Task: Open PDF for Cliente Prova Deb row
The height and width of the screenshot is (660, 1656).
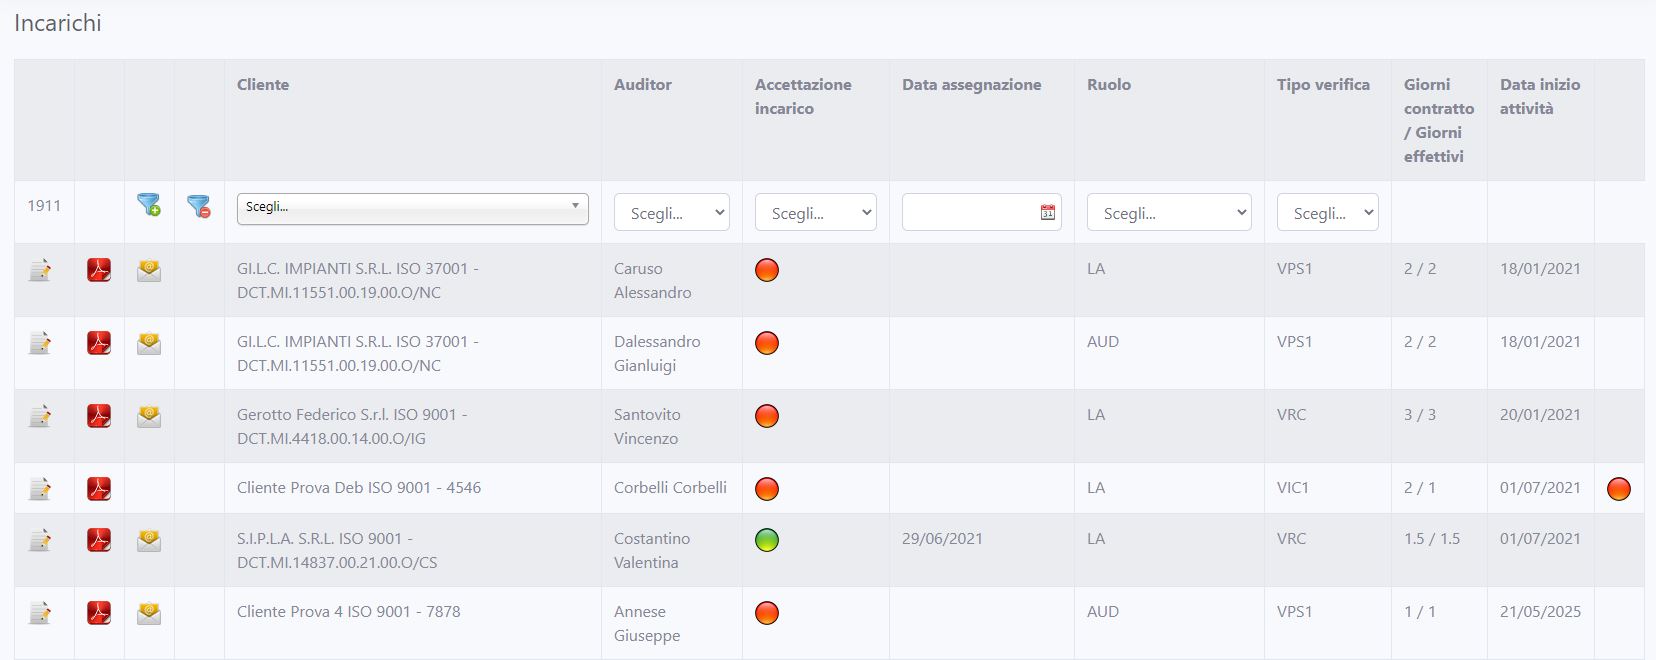Action: pos(99,489)
